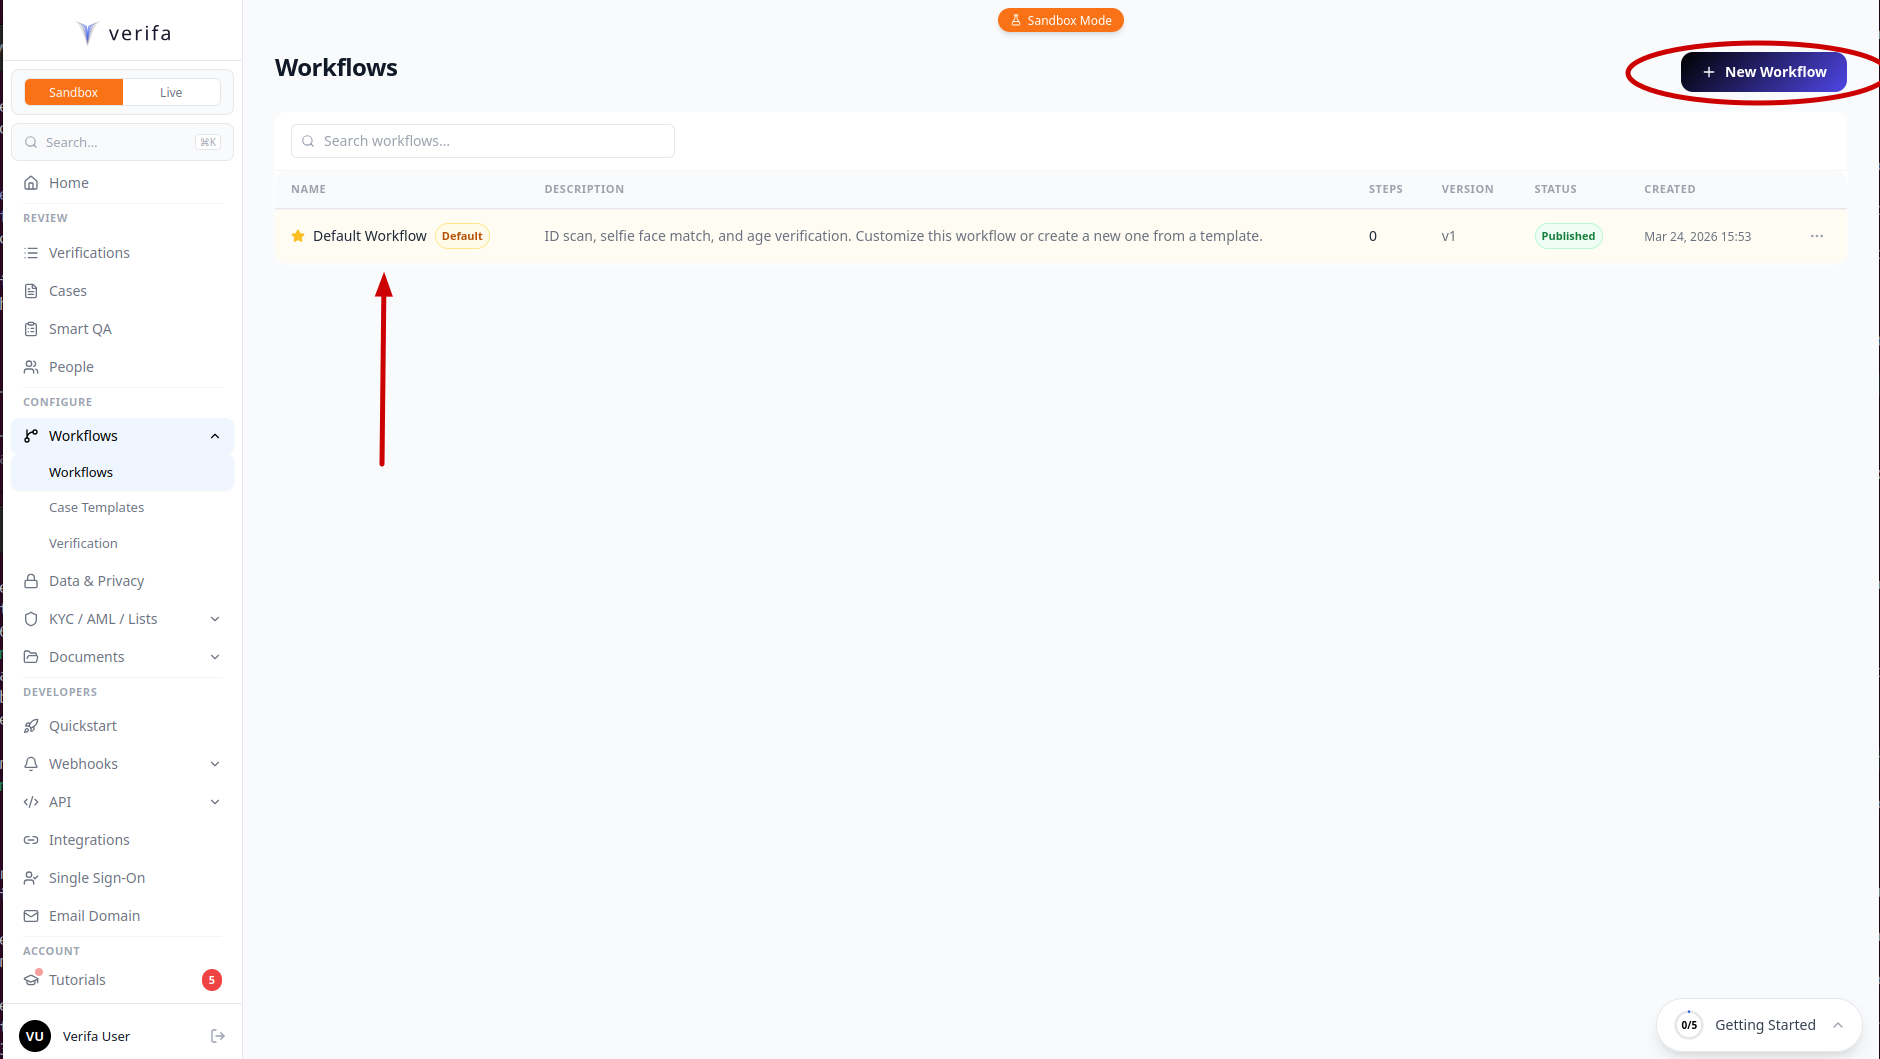Screen dimensions: 1880x1059
Task: Switch to Live mode
Action: 171,91
